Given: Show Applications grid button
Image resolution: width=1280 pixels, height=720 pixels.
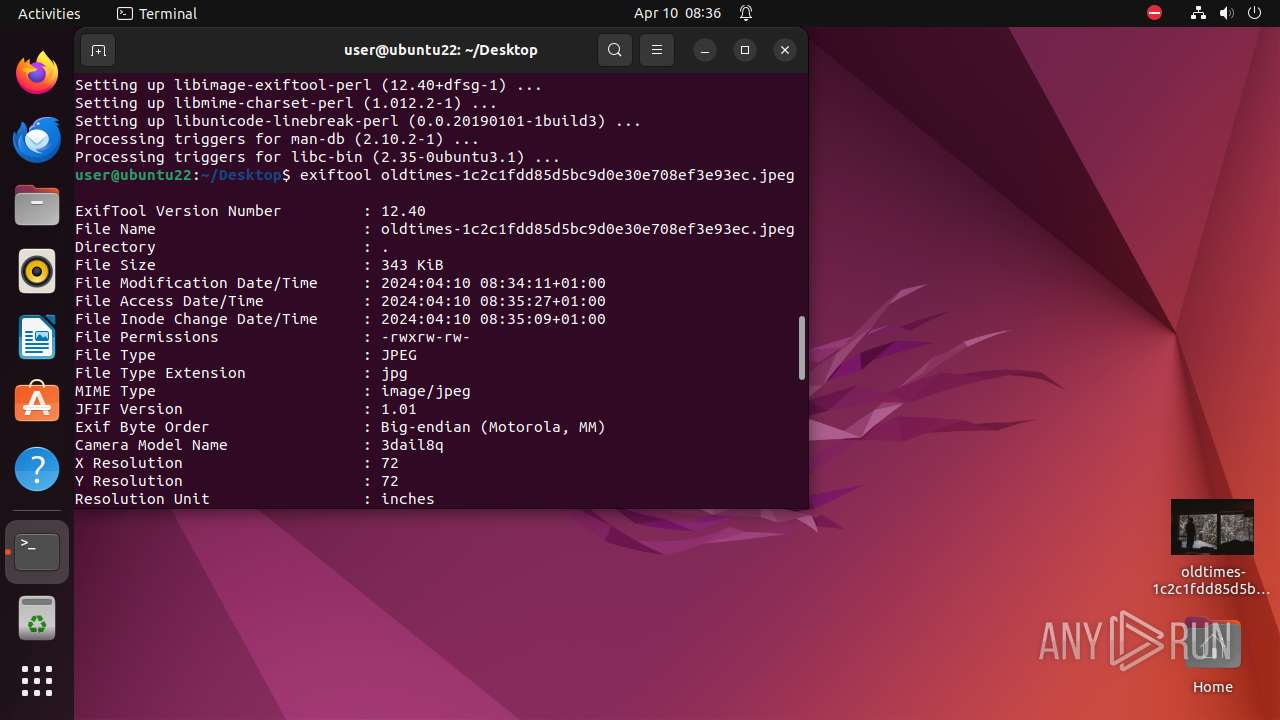Looking at the screenshot, I should [37, 681].
